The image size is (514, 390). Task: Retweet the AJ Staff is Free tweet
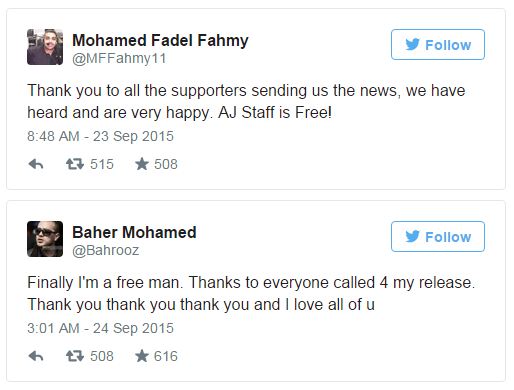75,164
